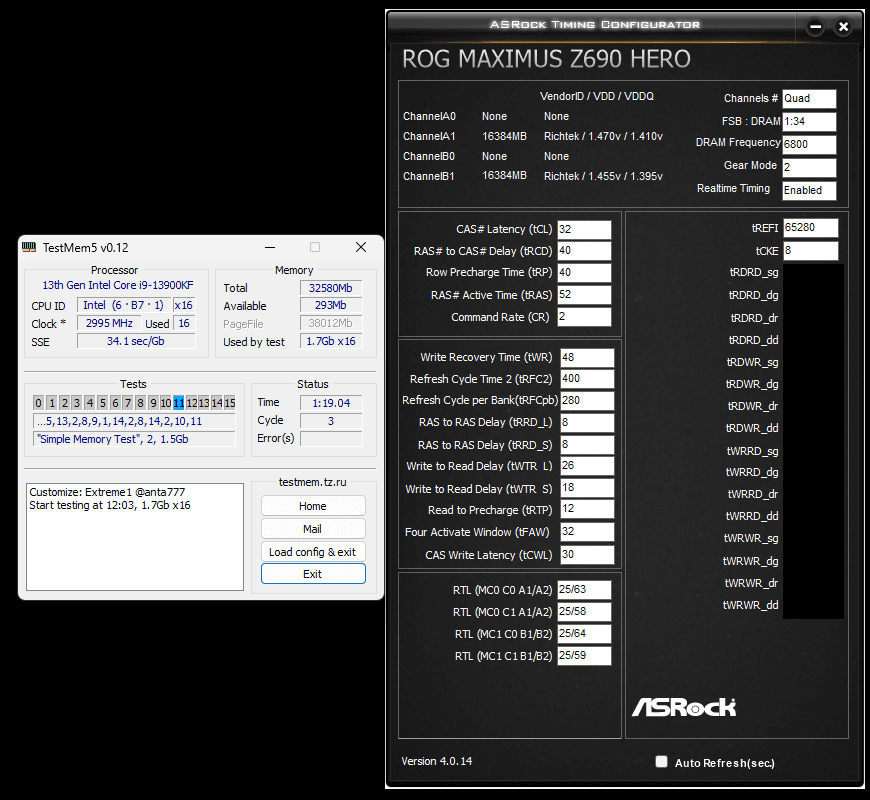Minimize the TestMem5 window
The width and height of the screenshot is (870, 800).
270,247
